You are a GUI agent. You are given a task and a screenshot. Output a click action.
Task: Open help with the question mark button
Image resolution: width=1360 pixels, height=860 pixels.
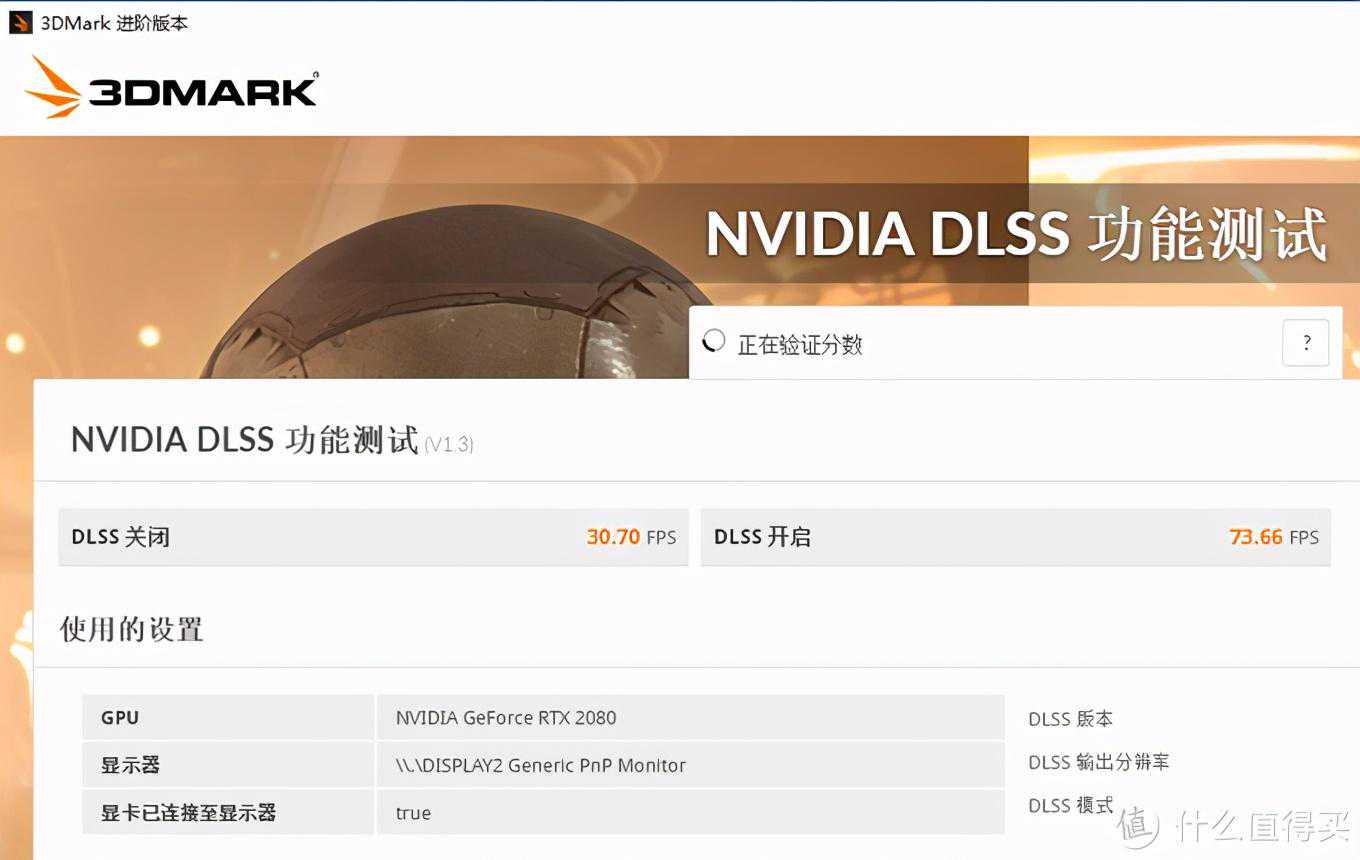point(1306,343)
